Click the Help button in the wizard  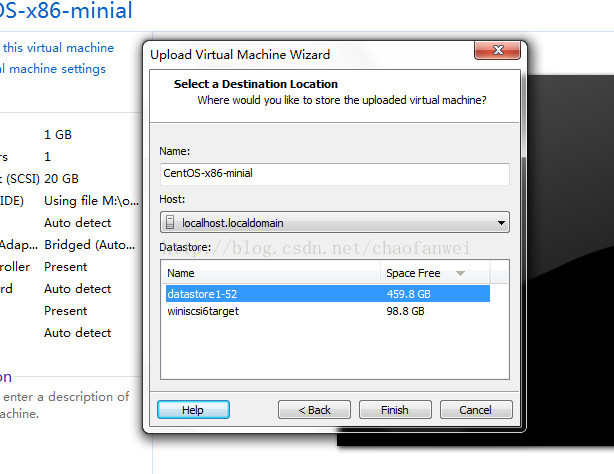(193, 410)
